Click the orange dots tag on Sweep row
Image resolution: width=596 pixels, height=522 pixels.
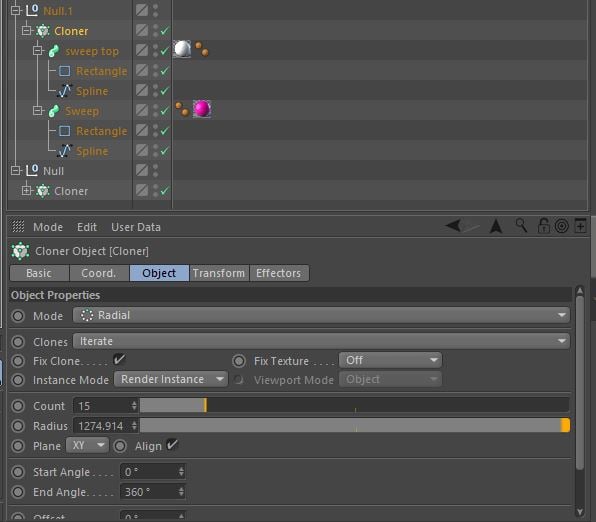pyautogui.click(x=182, y=109)
